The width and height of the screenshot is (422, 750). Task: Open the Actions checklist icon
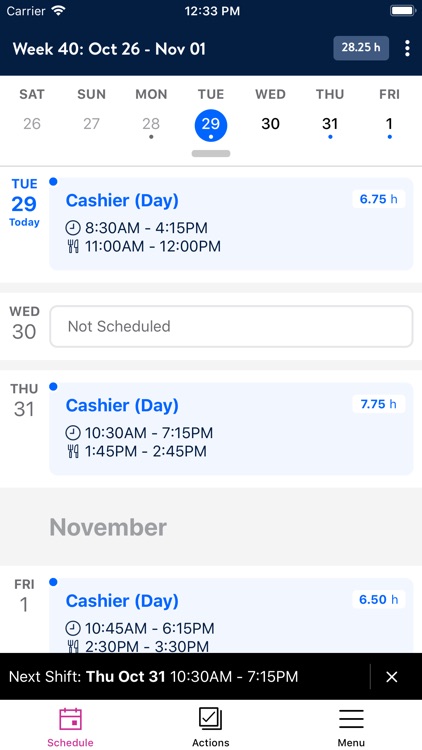pos(211,719)
